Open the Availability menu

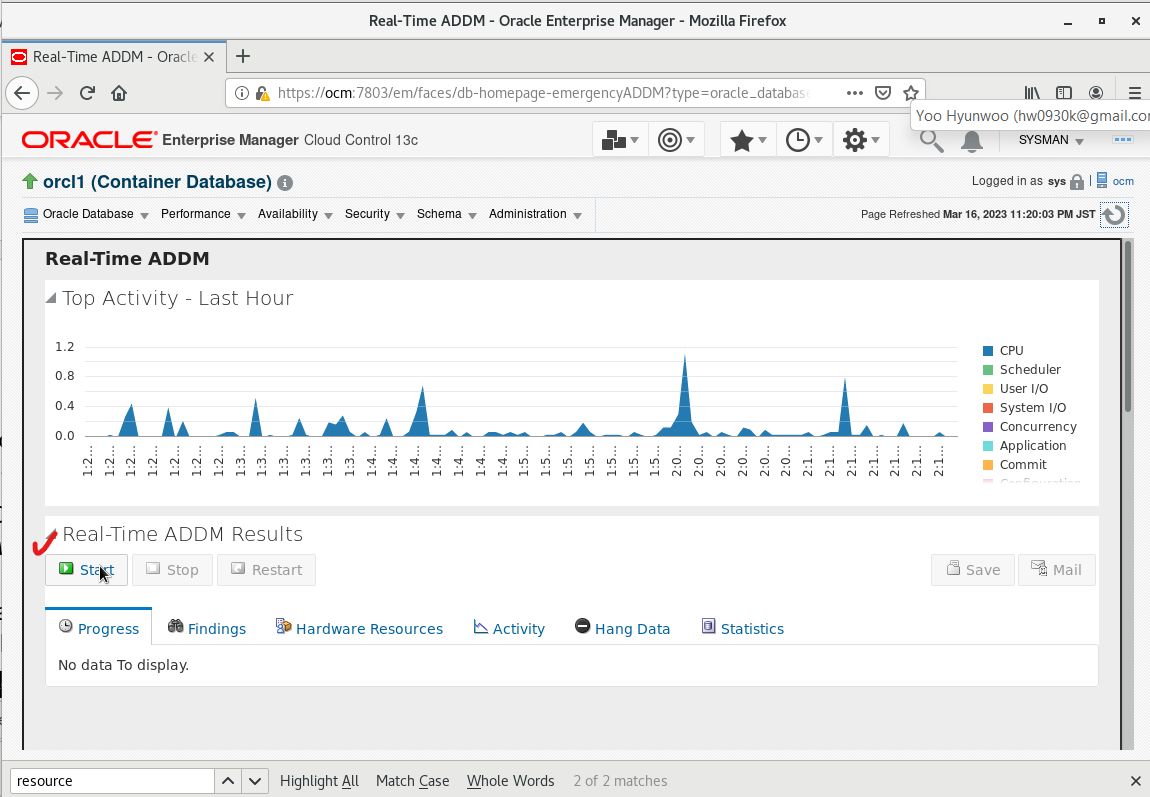295,214
